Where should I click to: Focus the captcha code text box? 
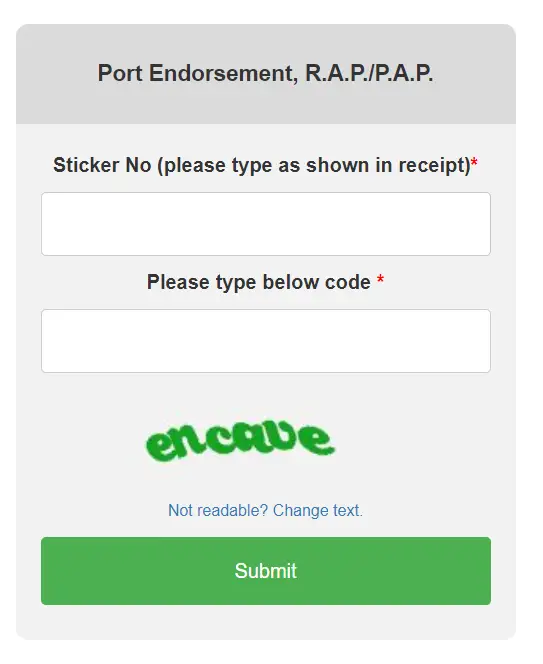(266, 341)
